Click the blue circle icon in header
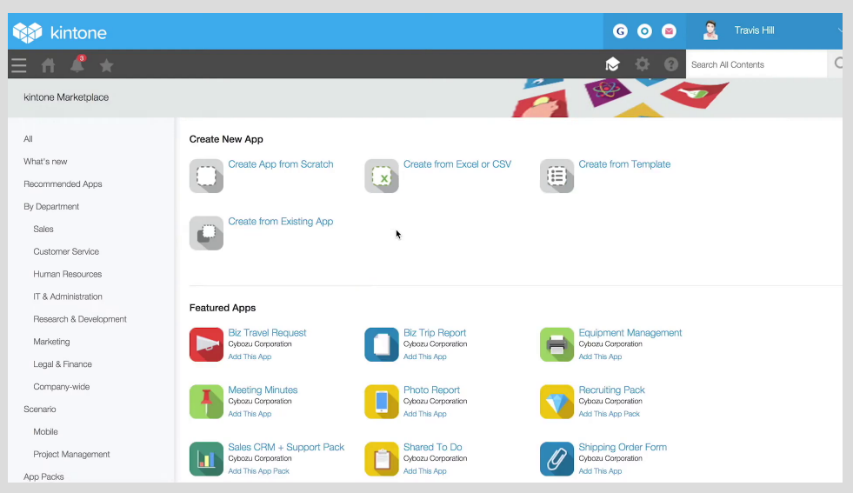The image size is (853, 493). click(x=645, y=31)
